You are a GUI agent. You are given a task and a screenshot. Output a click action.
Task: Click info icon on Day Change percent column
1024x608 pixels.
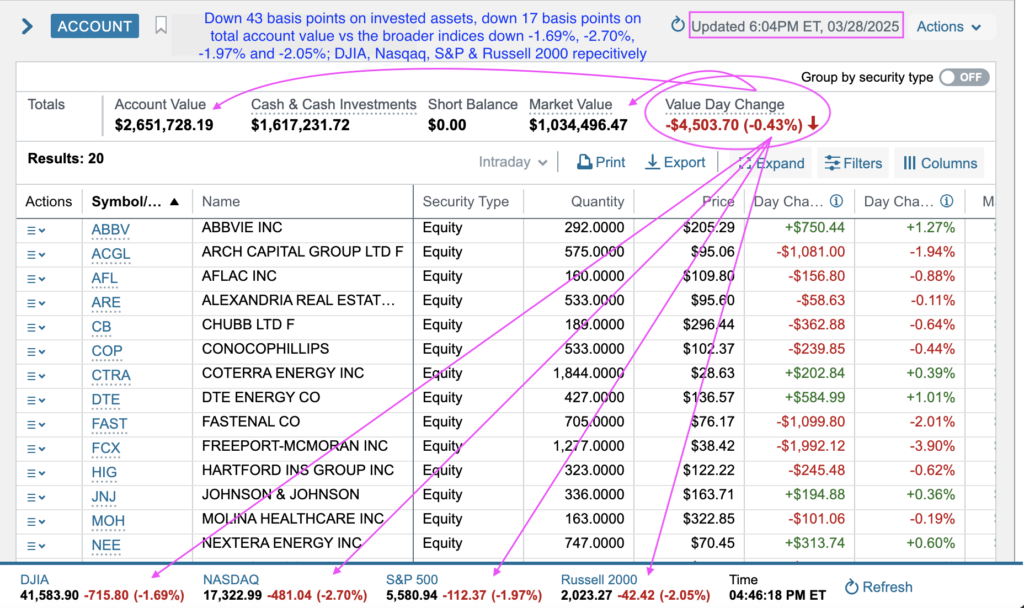946,201
